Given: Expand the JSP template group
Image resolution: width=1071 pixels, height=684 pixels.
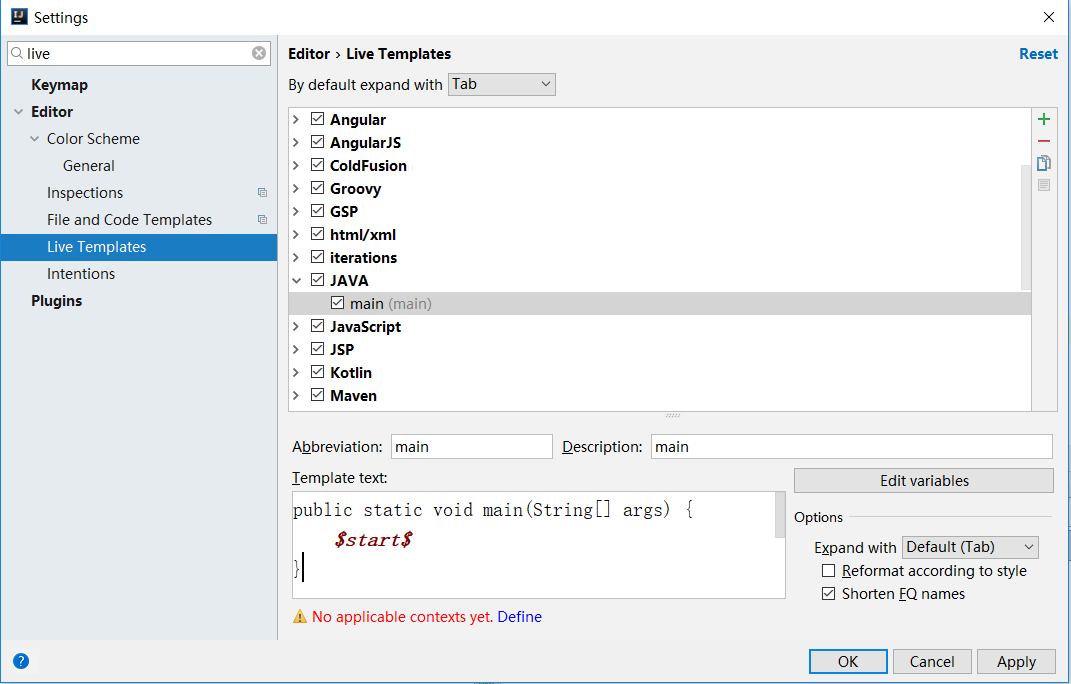Looking at the screenshot, I should tap(296, 349).
